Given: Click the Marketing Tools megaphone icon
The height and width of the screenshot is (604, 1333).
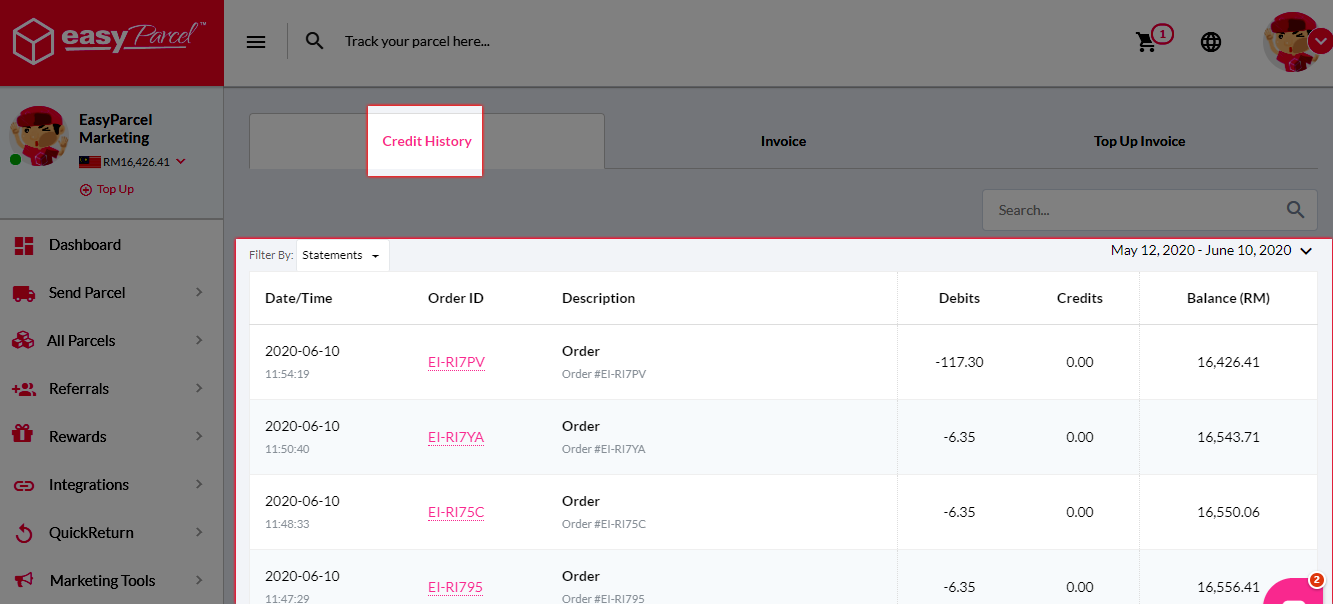Looking at the screenshot, I should tap(24, 580).
